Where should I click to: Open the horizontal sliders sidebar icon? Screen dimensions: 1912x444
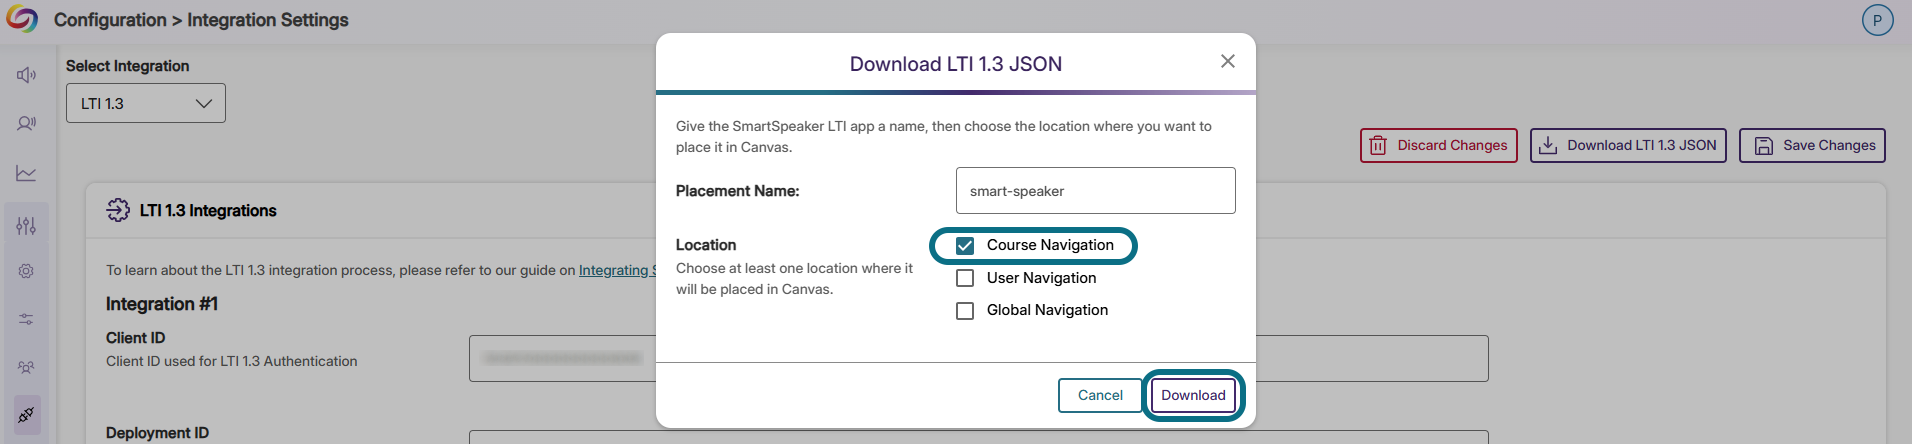tap(27, 319)
